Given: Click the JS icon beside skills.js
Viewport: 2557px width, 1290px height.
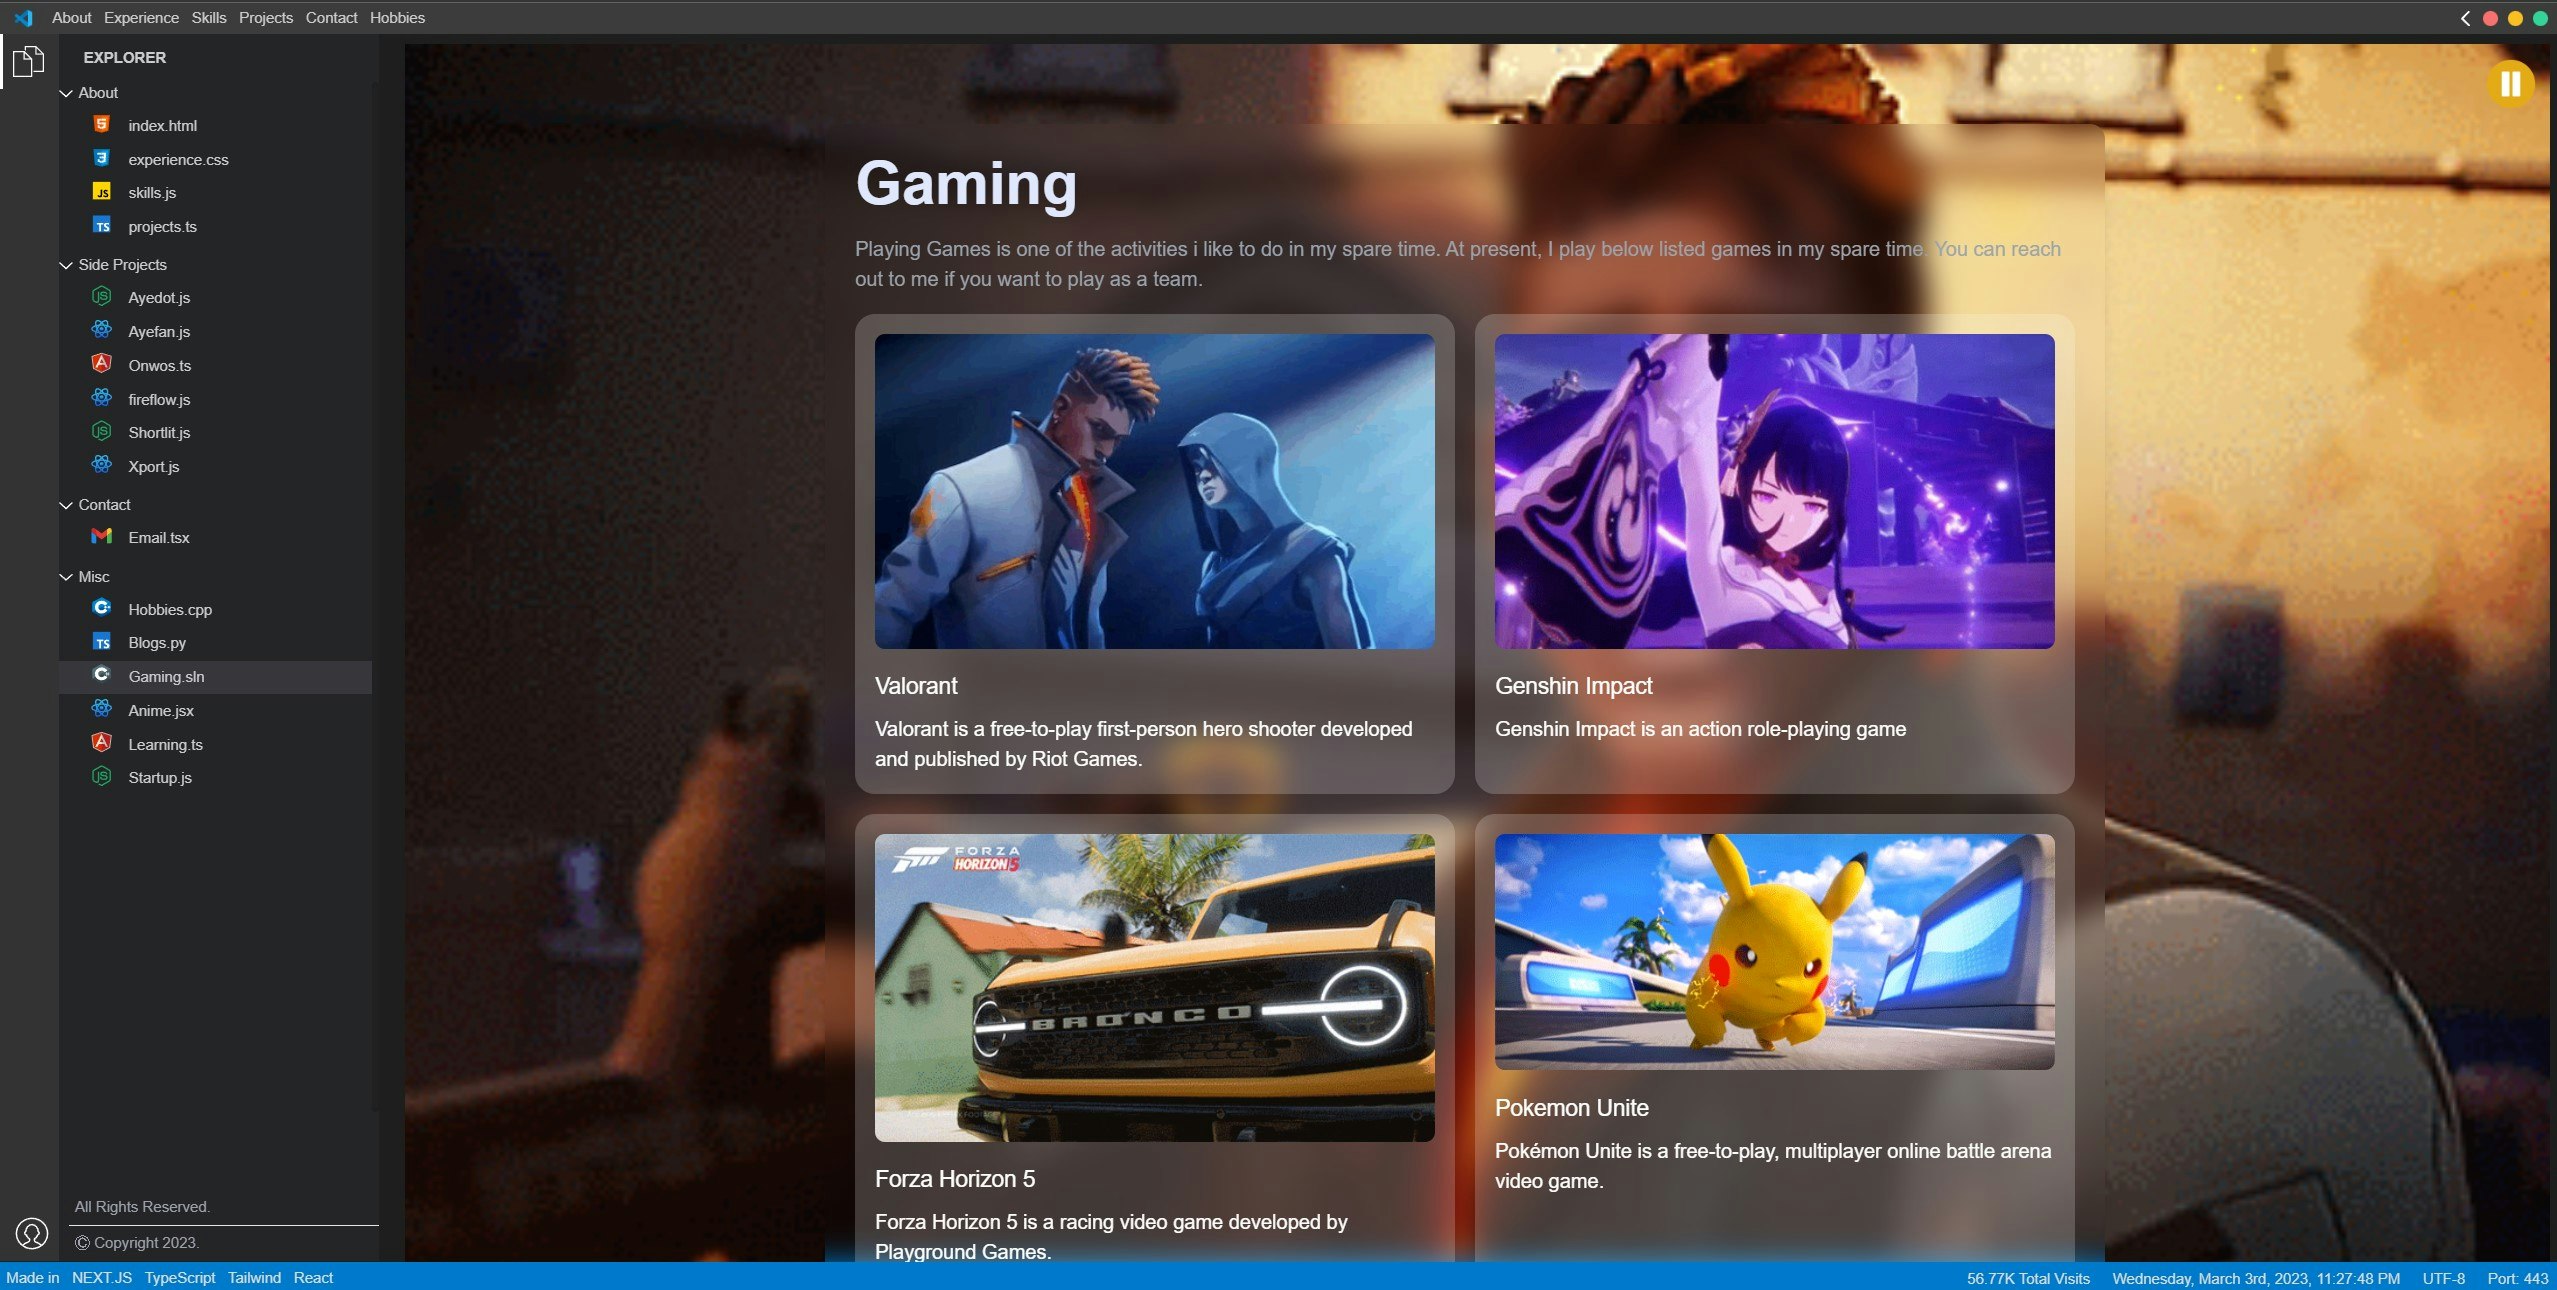Looking at the screenshot, I should pyautogui.click(x=101, y=192).
